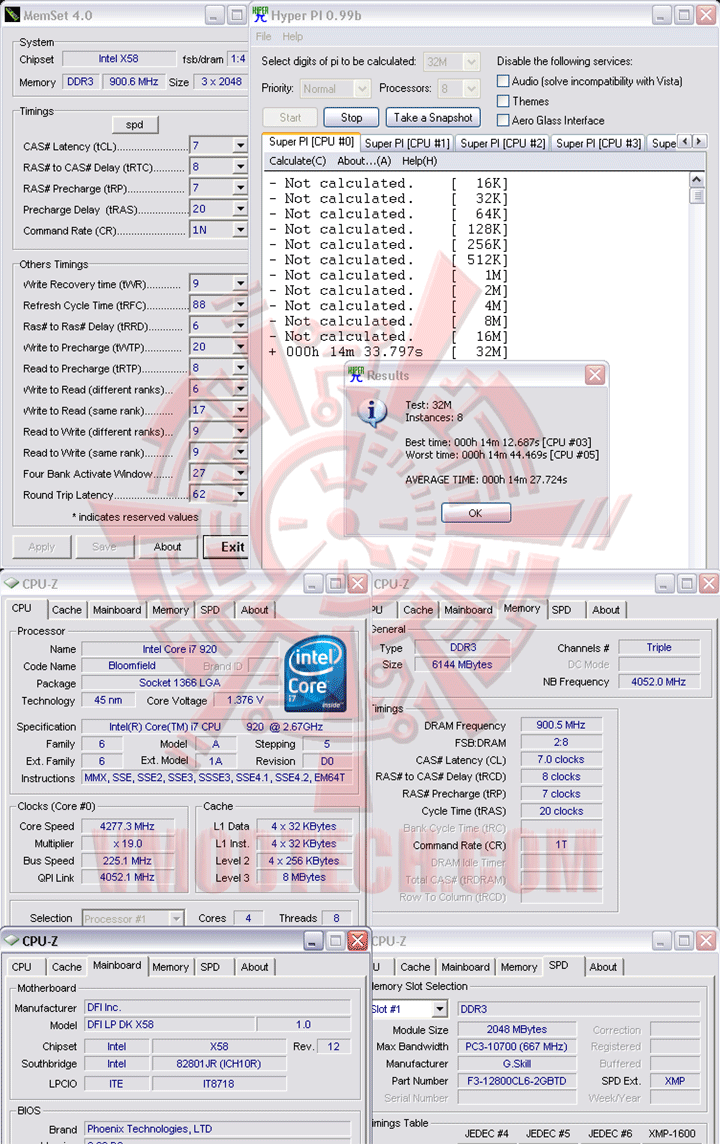Image resolution: width=720 pixels, height=1144 pixels.
Task: Check the Aero Glass Interface option
Action: pos(503,120)
